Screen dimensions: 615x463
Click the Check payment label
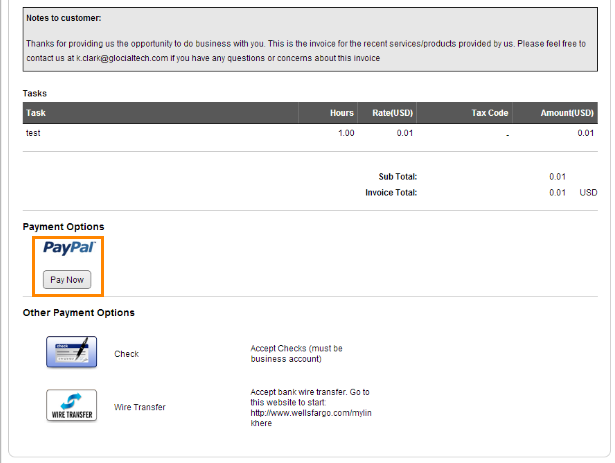pos(126,354)
